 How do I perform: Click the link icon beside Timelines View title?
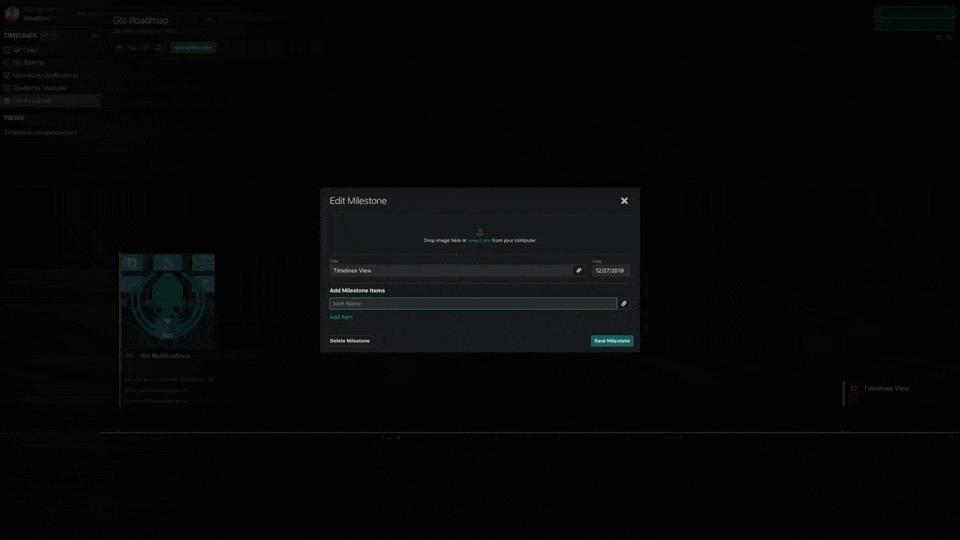point(579,271)
